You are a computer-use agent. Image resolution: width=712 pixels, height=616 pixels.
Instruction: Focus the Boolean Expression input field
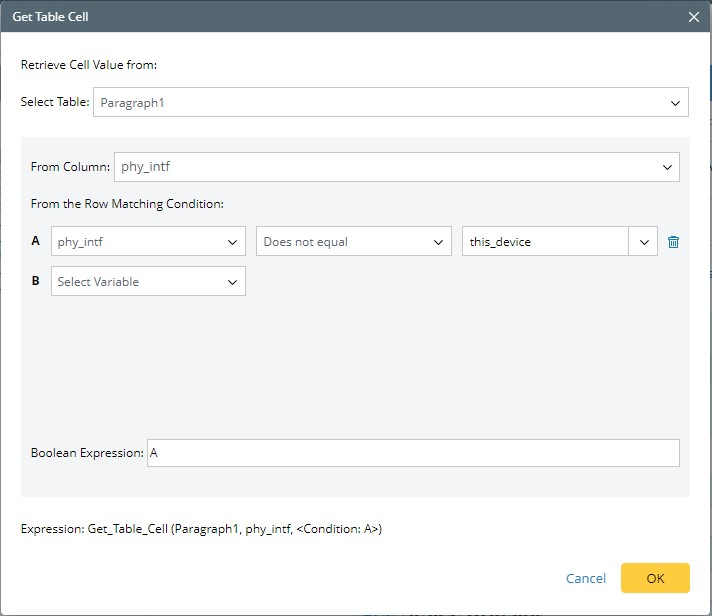click(x=412, y=453)
